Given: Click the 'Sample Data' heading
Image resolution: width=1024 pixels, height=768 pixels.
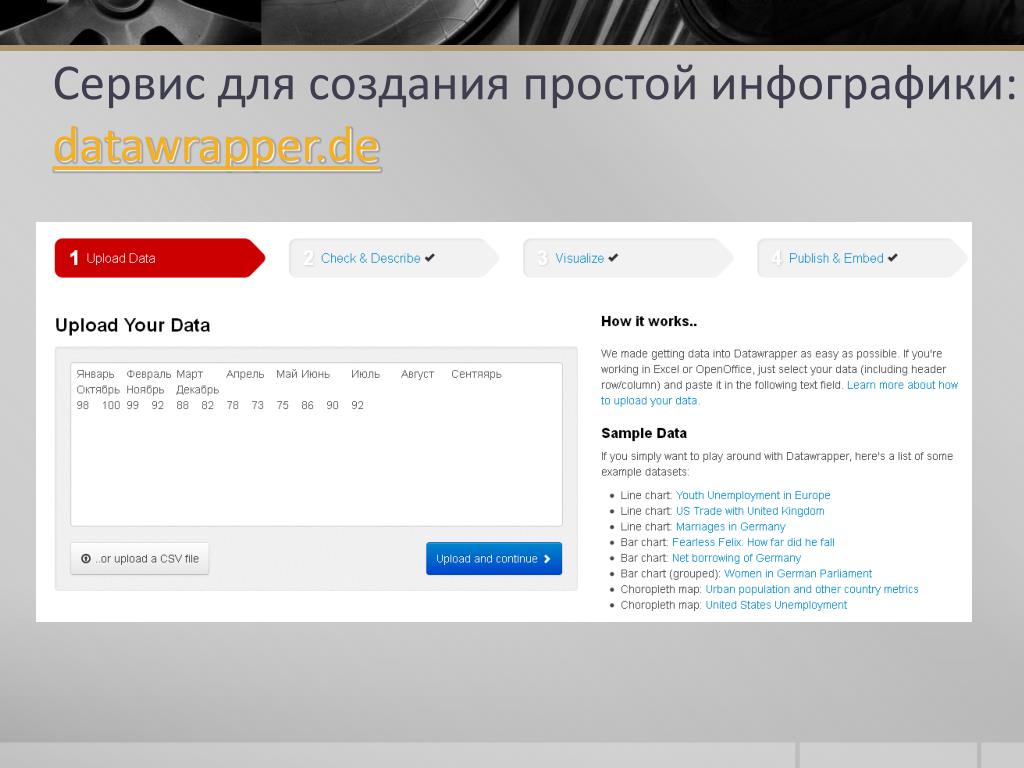Looking at the screenshot, I should [644, 433].
